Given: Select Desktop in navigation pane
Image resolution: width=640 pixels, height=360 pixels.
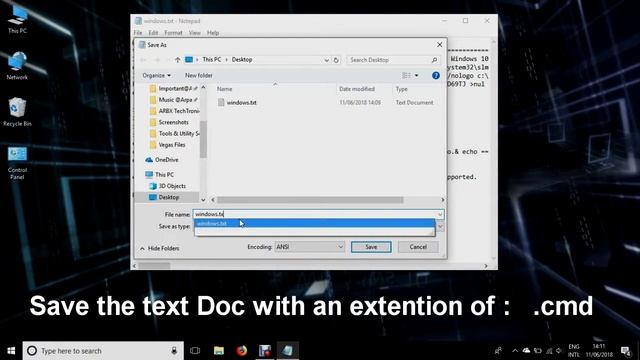Looking at the screenshot, I should coord(169,197).
